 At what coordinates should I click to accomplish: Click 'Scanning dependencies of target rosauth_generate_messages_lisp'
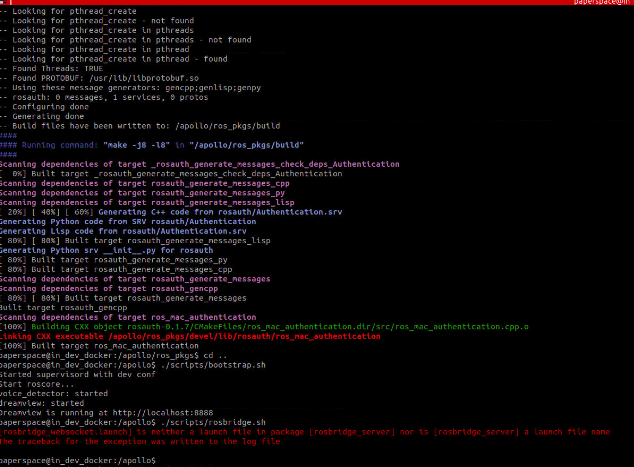click(147, 203)
